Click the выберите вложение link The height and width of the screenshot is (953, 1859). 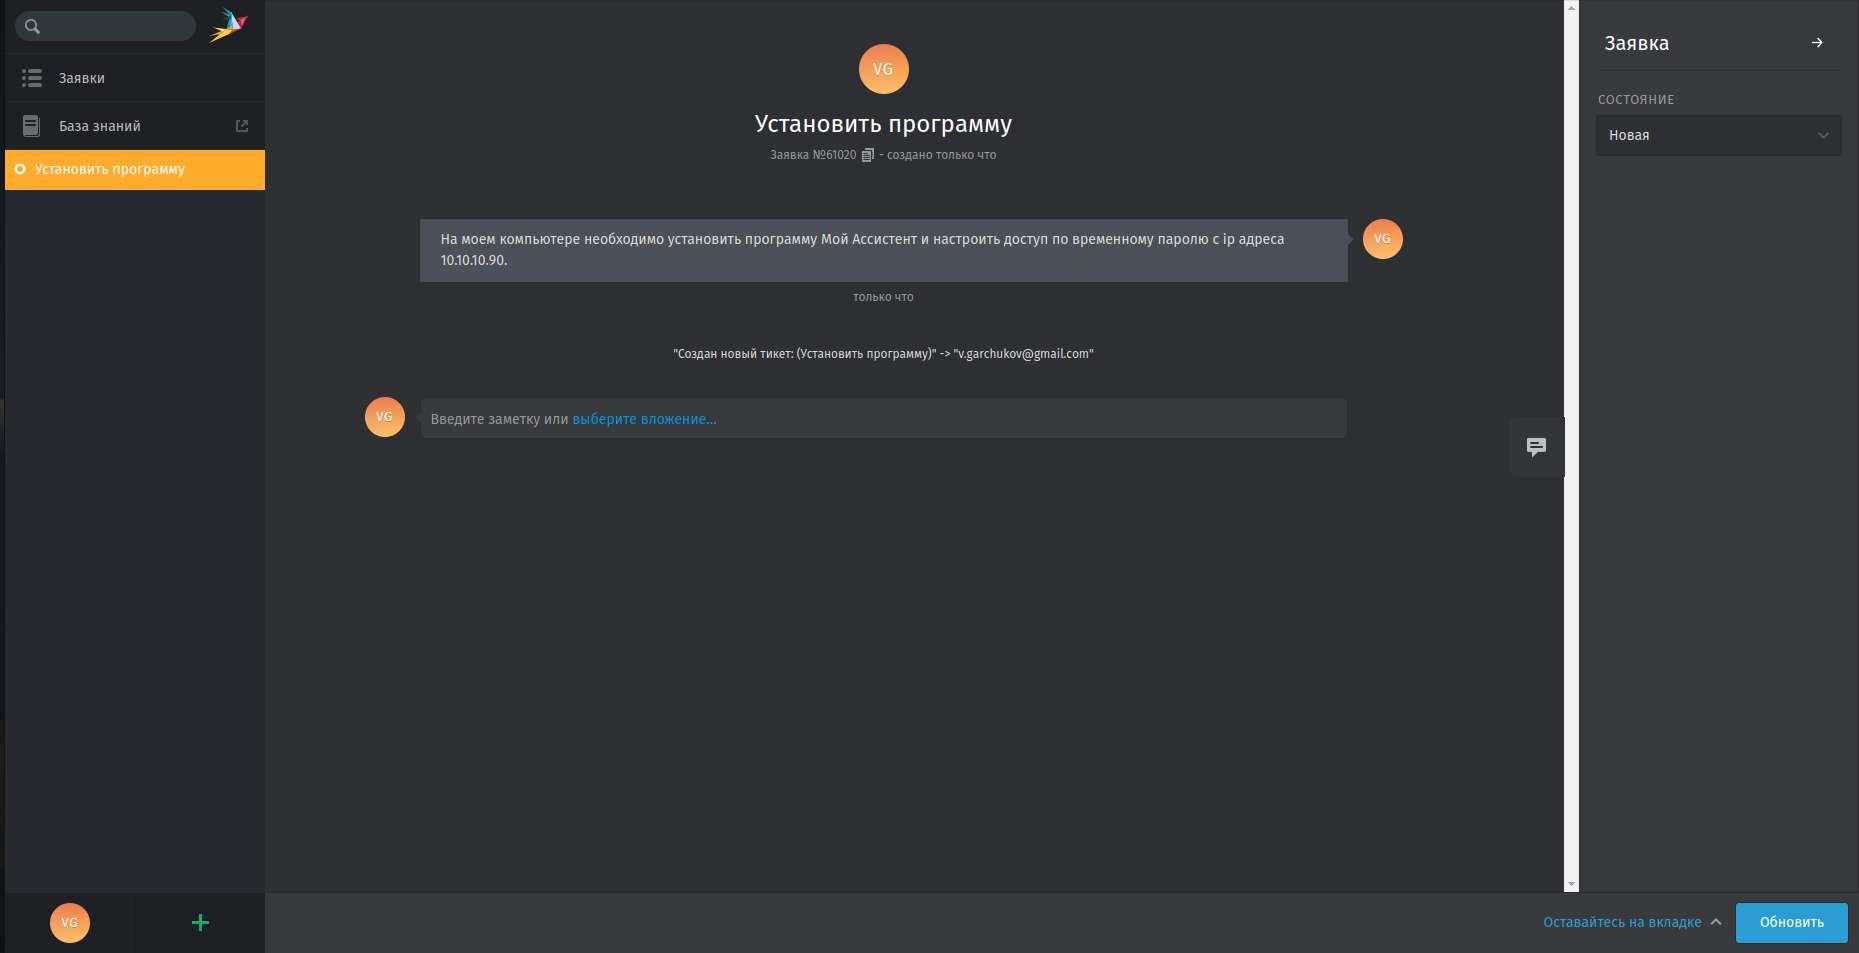[x=644, y=419]
